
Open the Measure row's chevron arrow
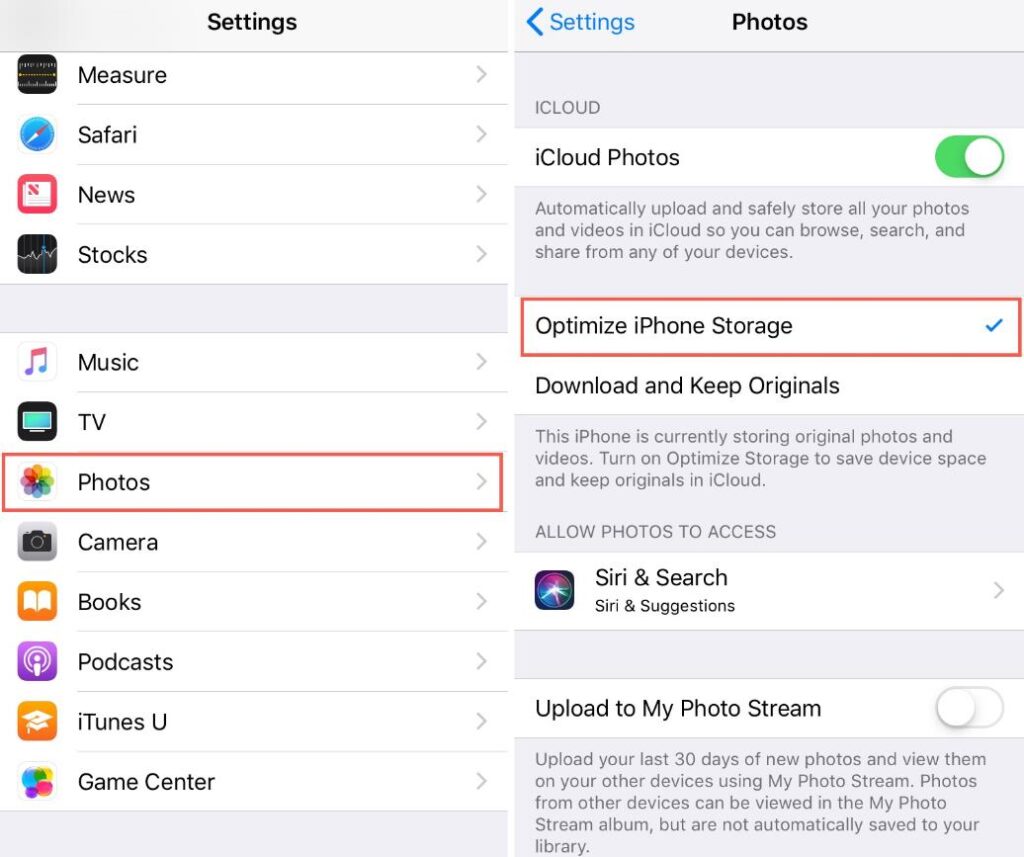tap(481, 74)
